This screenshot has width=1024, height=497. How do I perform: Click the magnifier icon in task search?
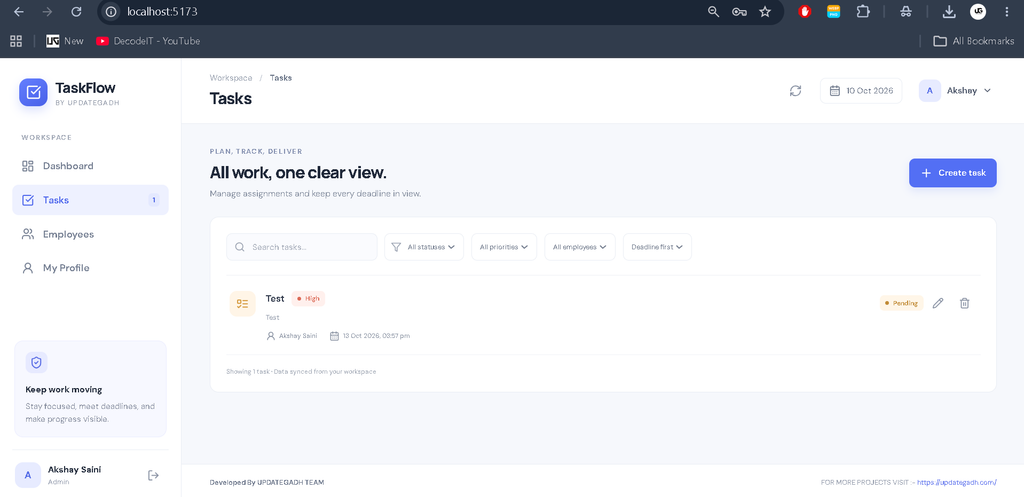[x=240, y=247]
